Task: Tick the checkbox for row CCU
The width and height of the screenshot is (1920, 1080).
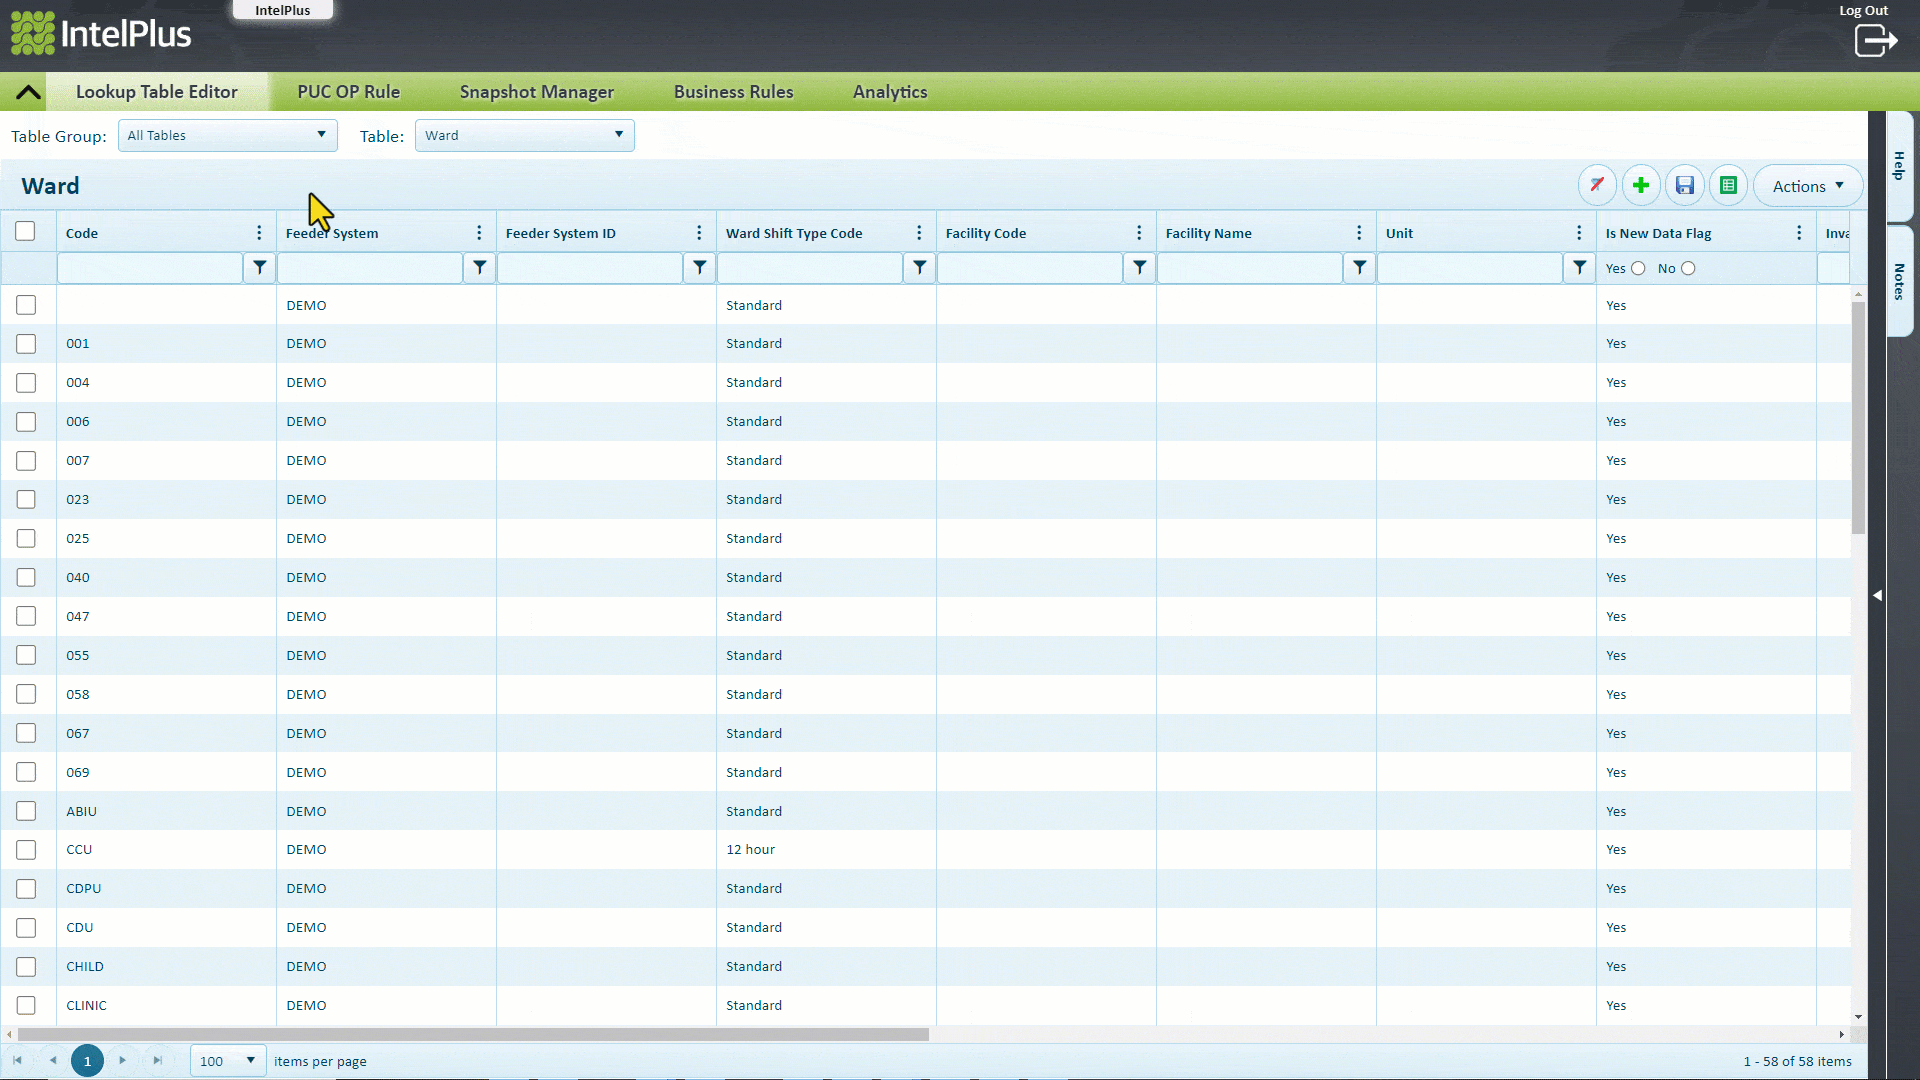Action: tap(26, 850)
